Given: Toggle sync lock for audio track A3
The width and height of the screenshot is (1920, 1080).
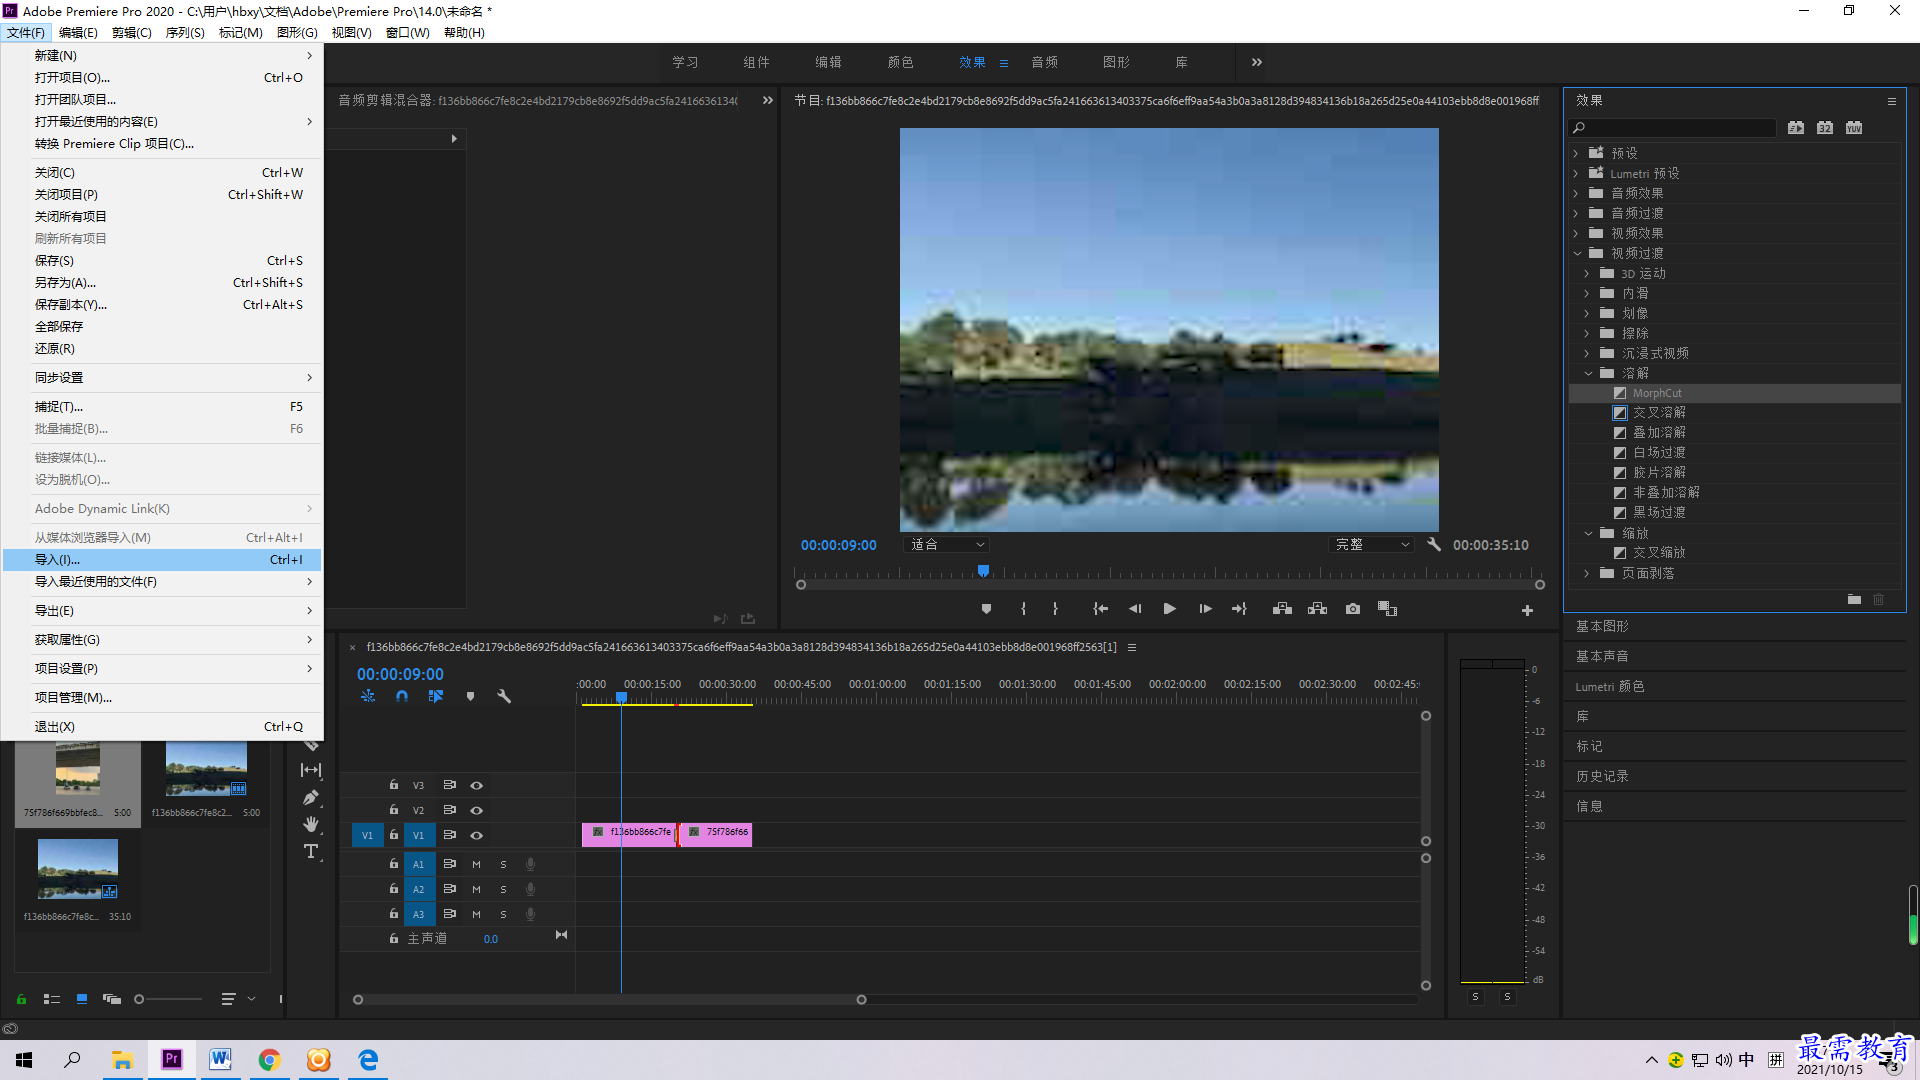Looking at the screenshot, I should coord(449,914).
